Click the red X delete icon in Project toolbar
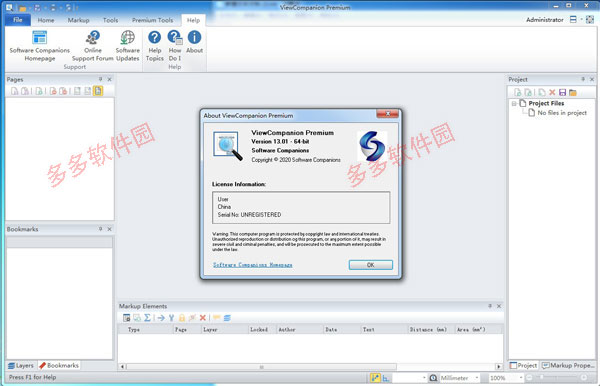This screenshot has height=386, width=600. pos(552,92)
